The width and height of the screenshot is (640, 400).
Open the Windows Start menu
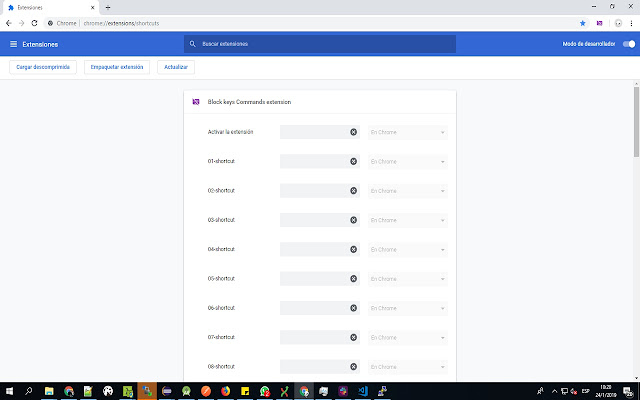pyautogui.click(x=9, y=391)
